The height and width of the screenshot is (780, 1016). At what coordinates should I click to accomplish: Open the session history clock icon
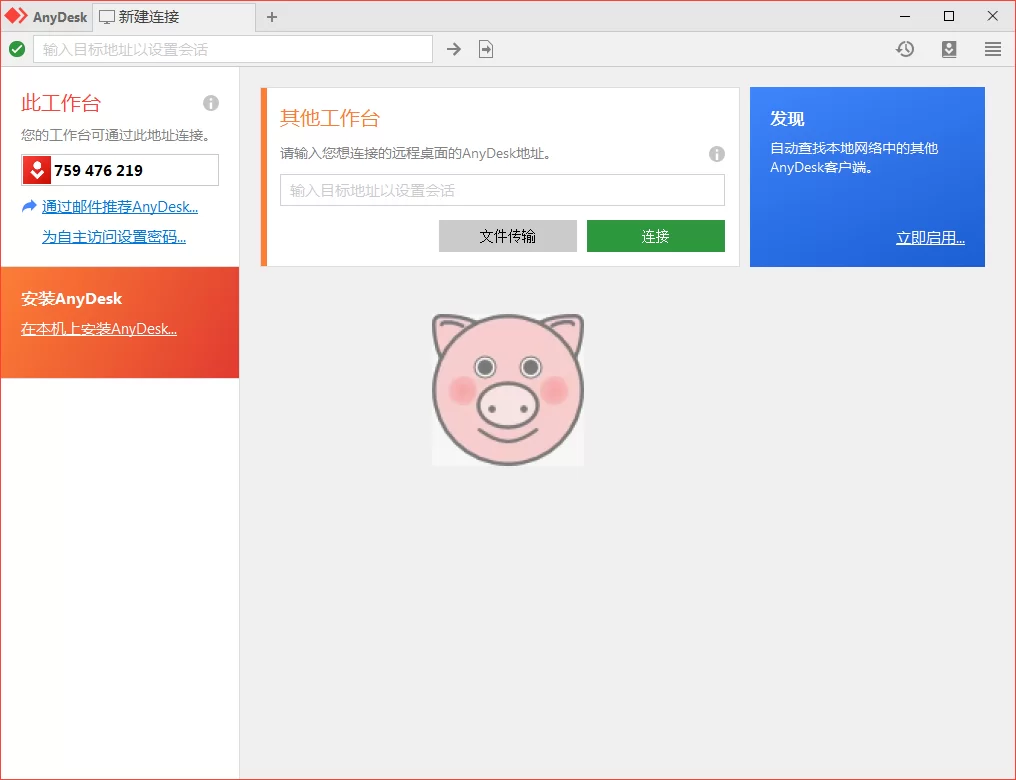(905, 49)
